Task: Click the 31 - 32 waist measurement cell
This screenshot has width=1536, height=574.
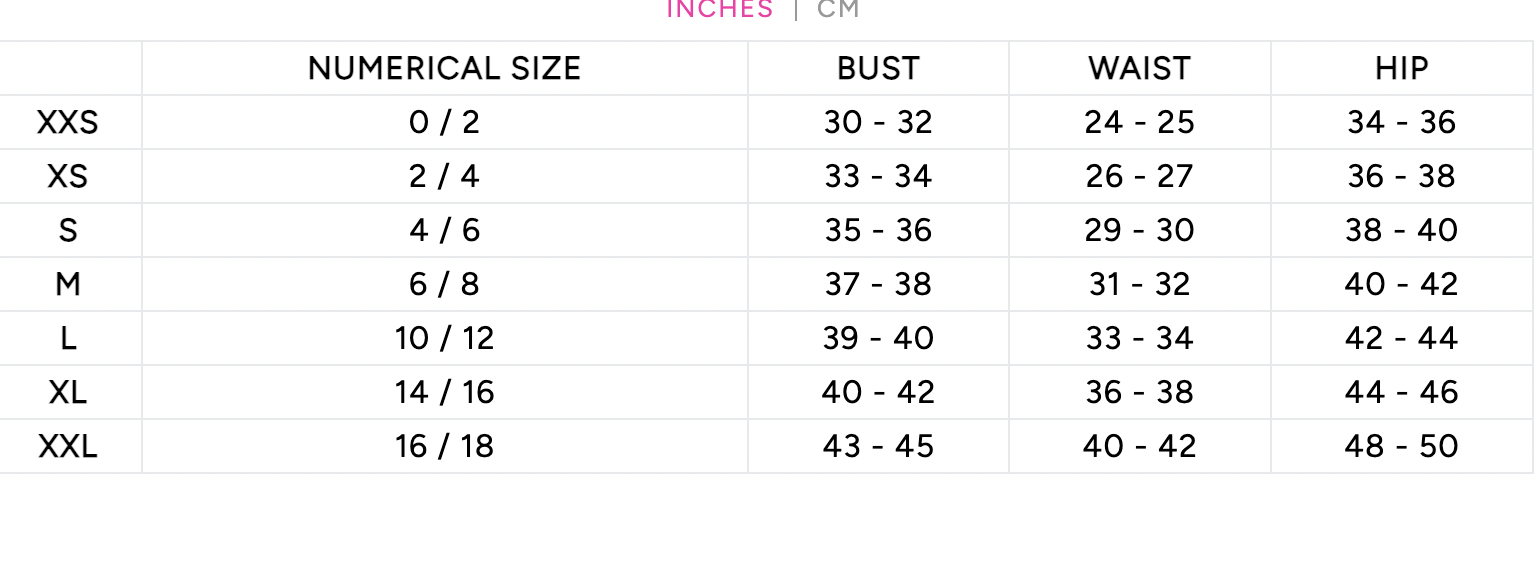Action: coord(1140,284)
